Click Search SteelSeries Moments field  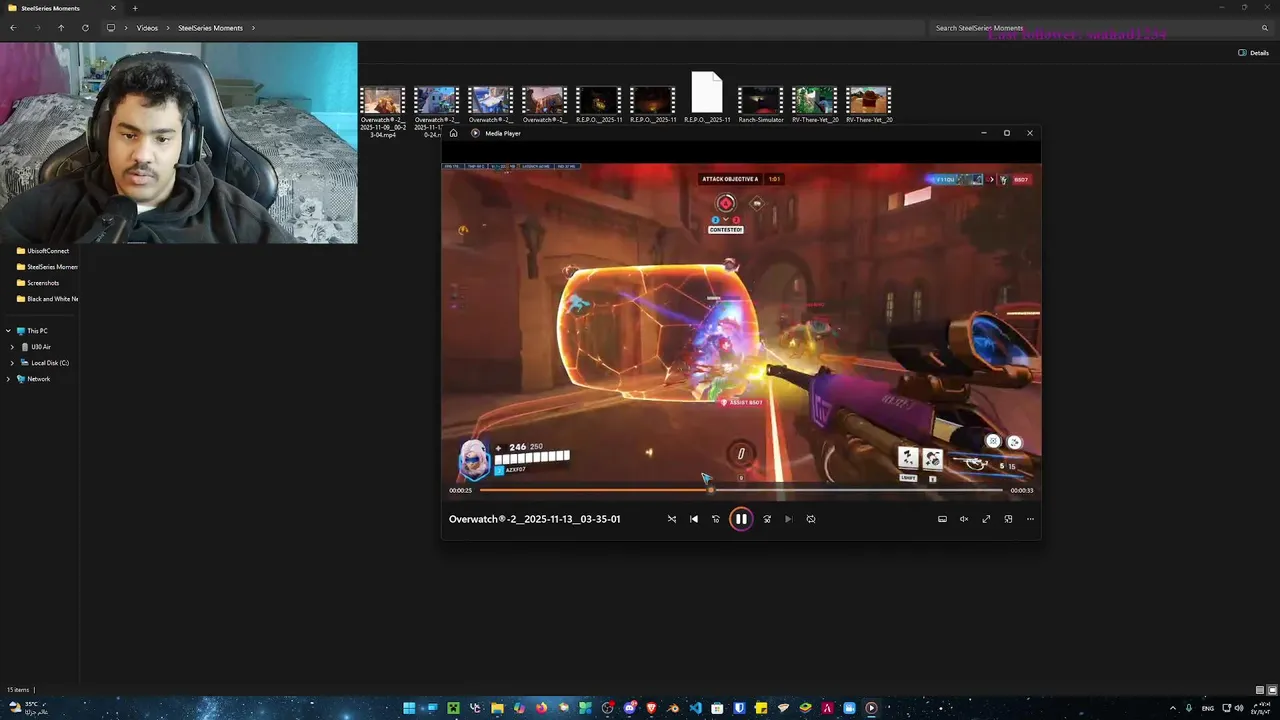(x=1100, y=28)
